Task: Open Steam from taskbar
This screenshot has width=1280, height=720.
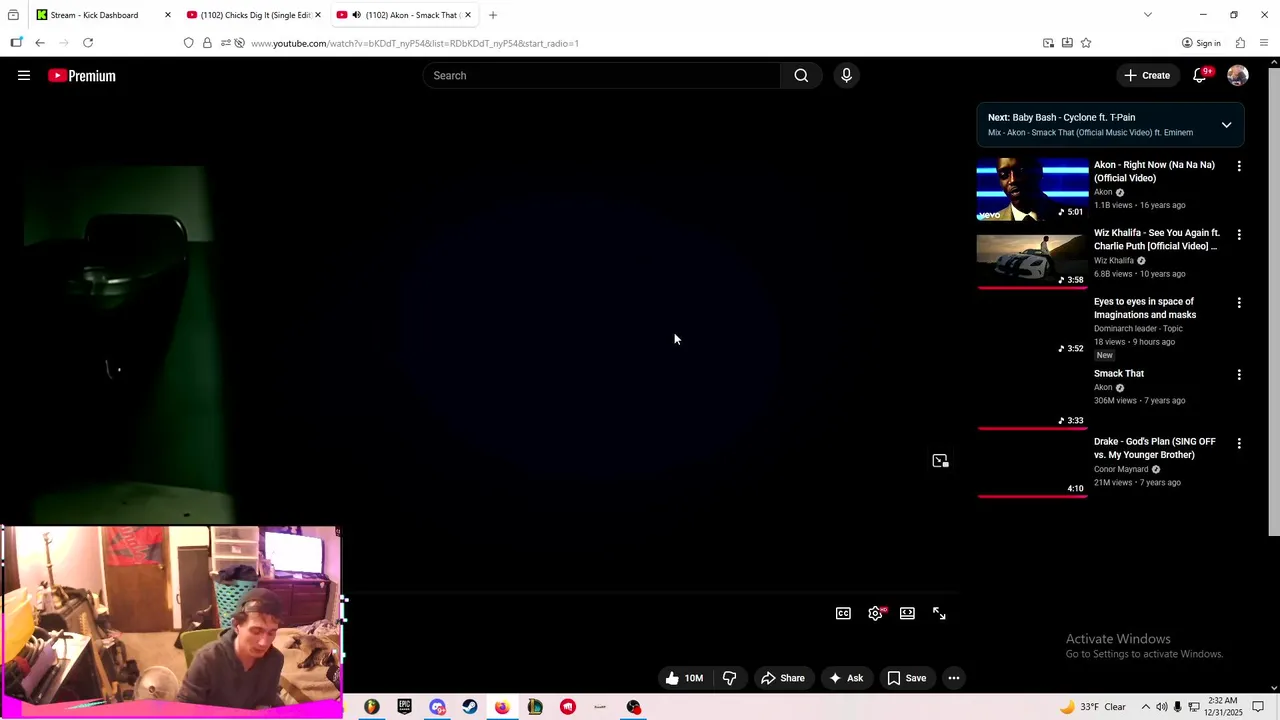Action: [x=470, y=707]
